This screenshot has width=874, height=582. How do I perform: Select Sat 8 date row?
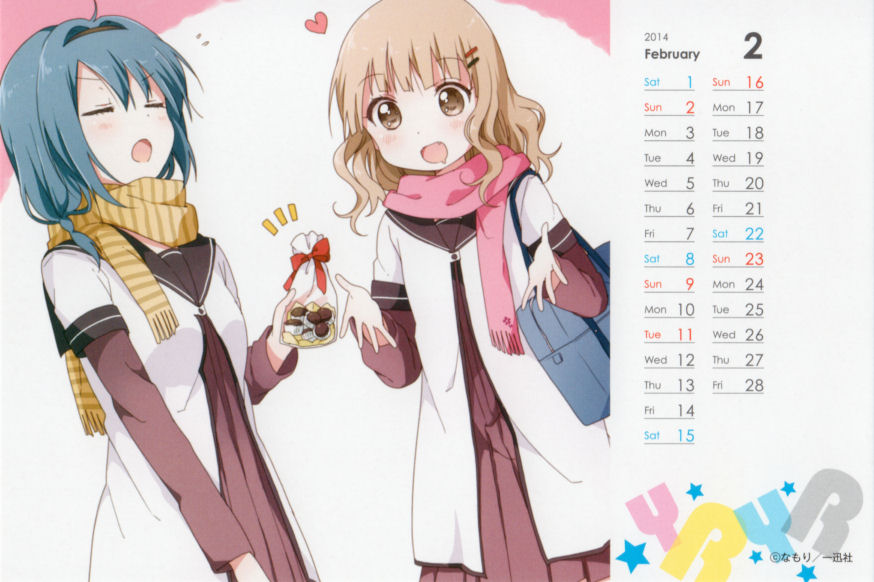click(669, 259)
